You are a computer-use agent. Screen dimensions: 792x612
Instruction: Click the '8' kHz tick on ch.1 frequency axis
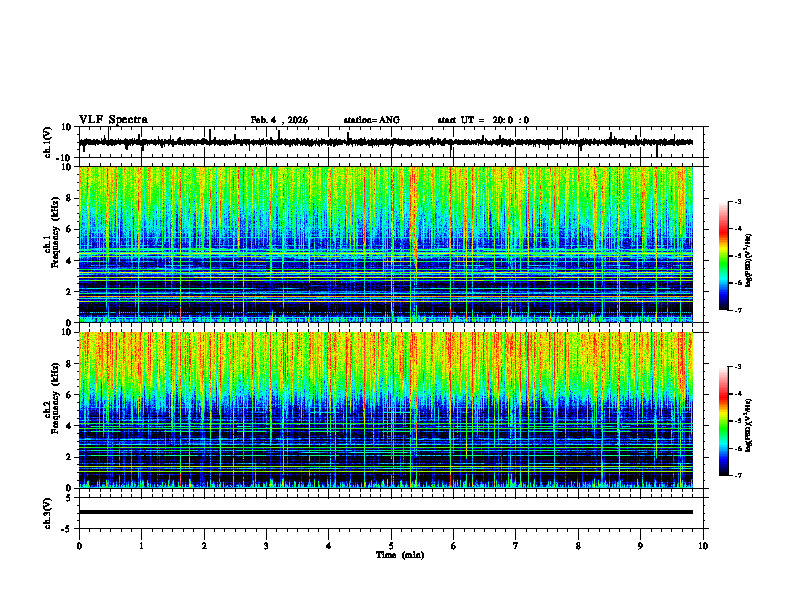point(70,198)
